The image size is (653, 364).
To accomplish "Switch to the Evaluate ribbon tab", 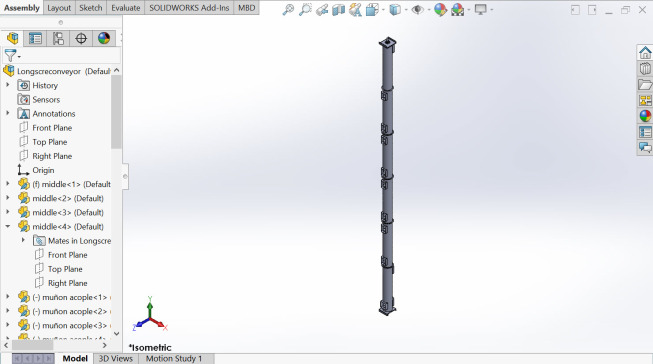I will click(x=125, y=7).
